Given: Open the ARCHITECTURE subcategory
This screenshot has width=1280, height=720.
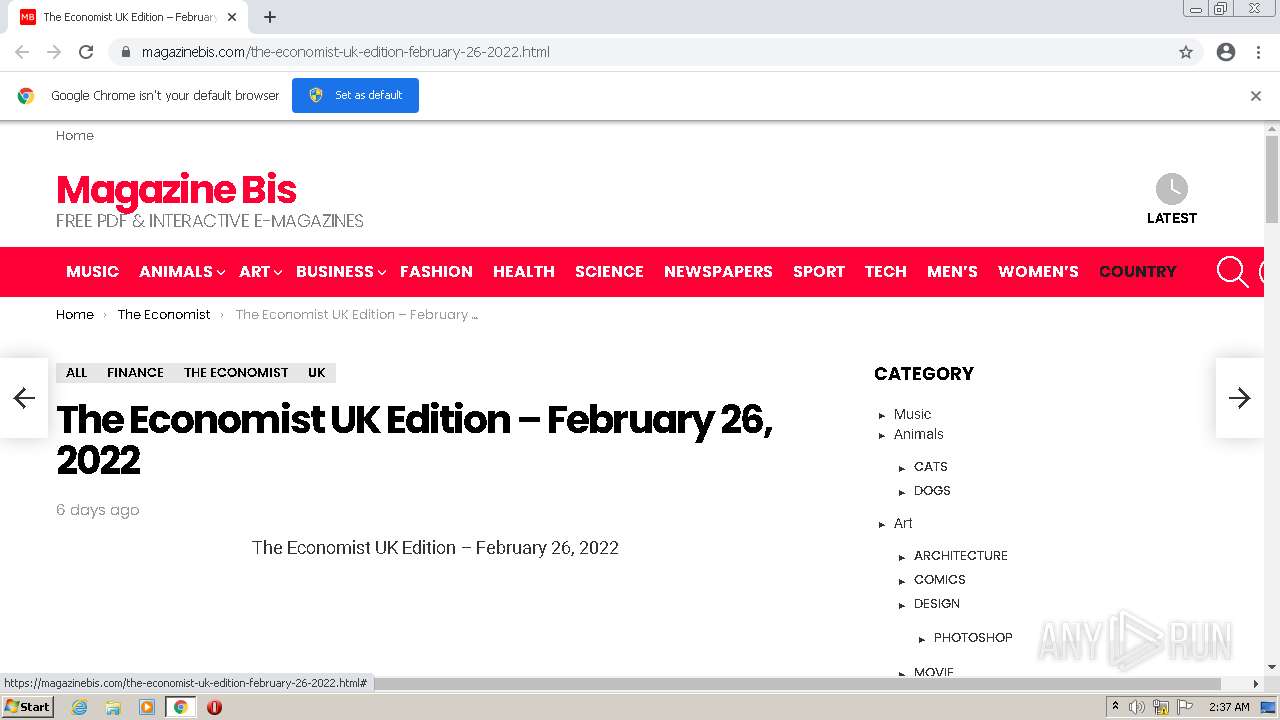Looking at the screenshot, I should [961, 556].
